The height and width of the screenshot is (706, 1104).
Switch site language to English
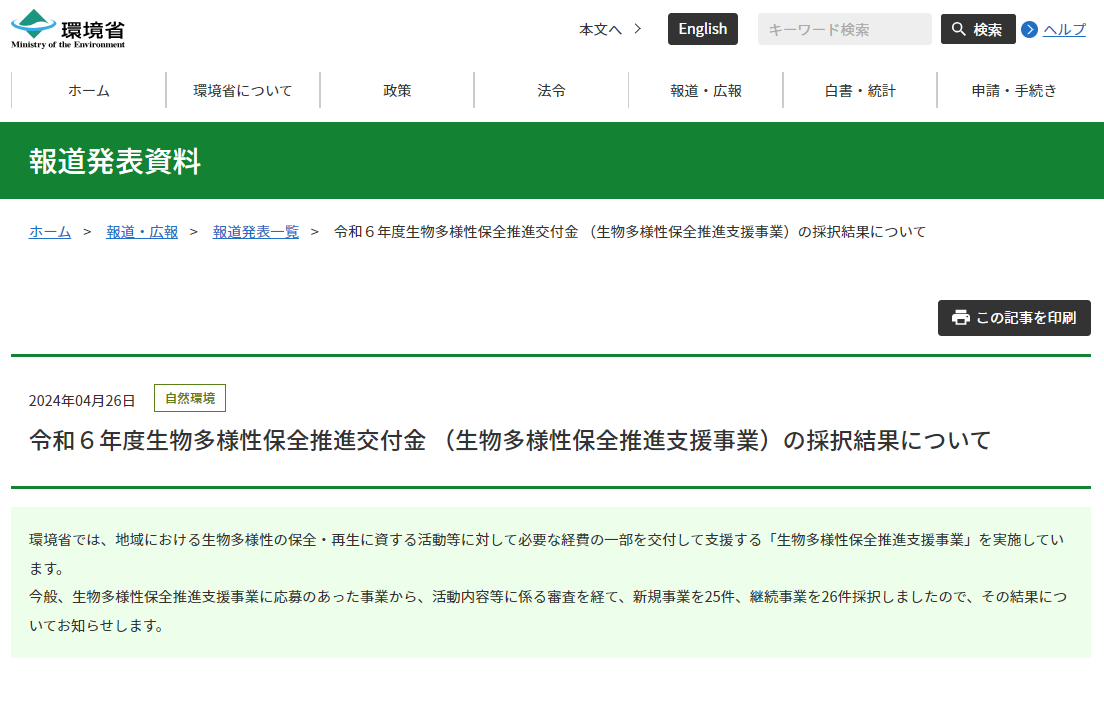(x=702, y=29)
